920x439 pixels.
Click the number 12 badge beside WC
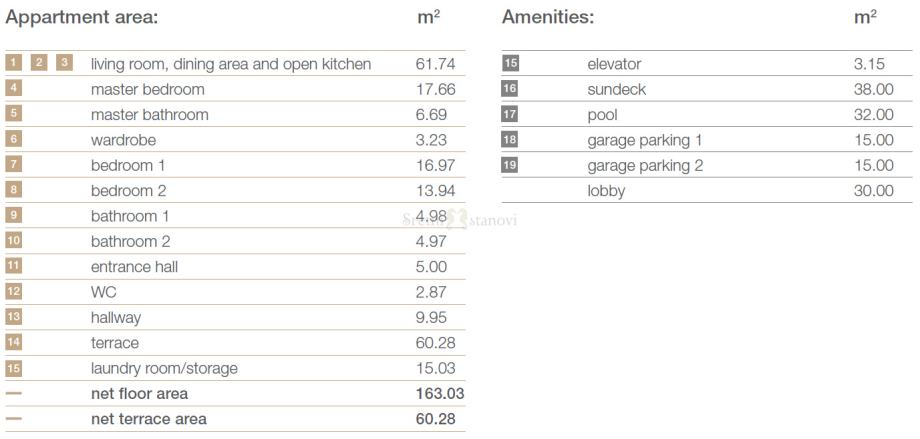(x=14, y=291)
